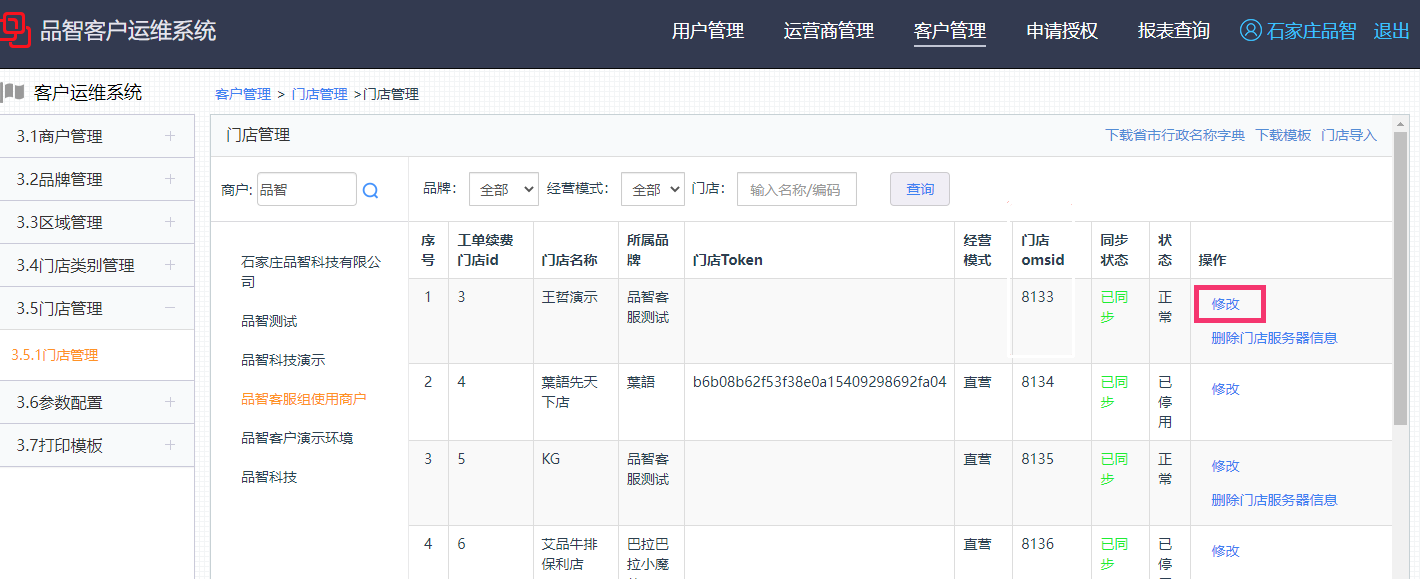Screen dimensions: 1420x579
Task: Click the 石家庄品智 username link
Action: [x=1311, y=31]
